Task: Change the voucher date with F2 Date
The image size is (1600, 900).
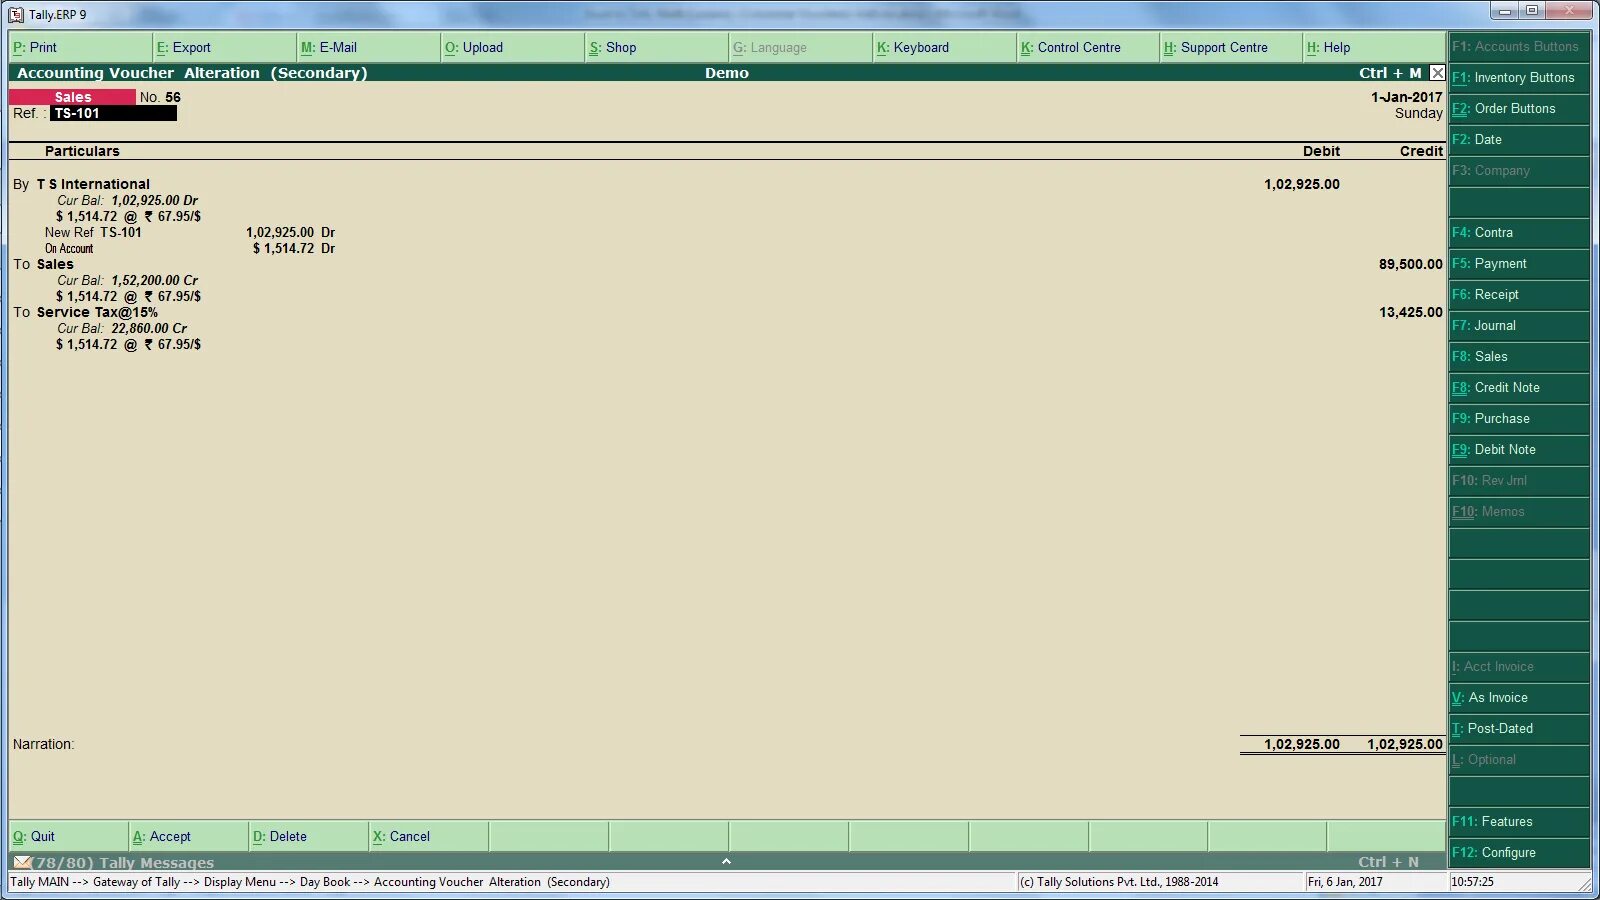Action: click(x=1519, y=140)
